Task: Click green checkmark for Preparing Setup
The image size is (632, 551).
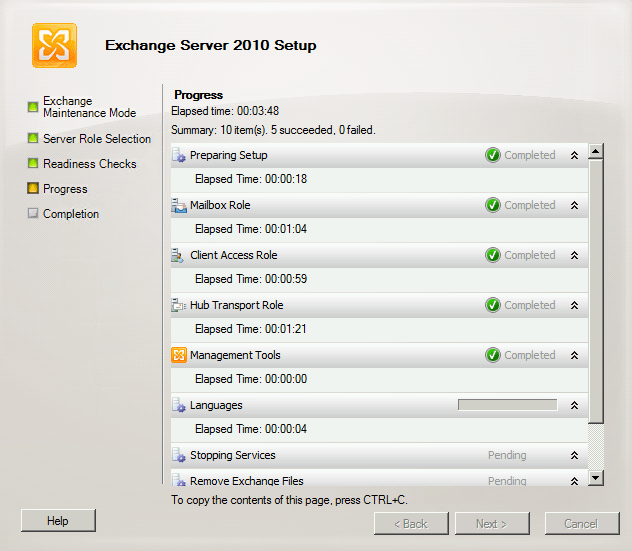Action: click(x=493, y=155)
